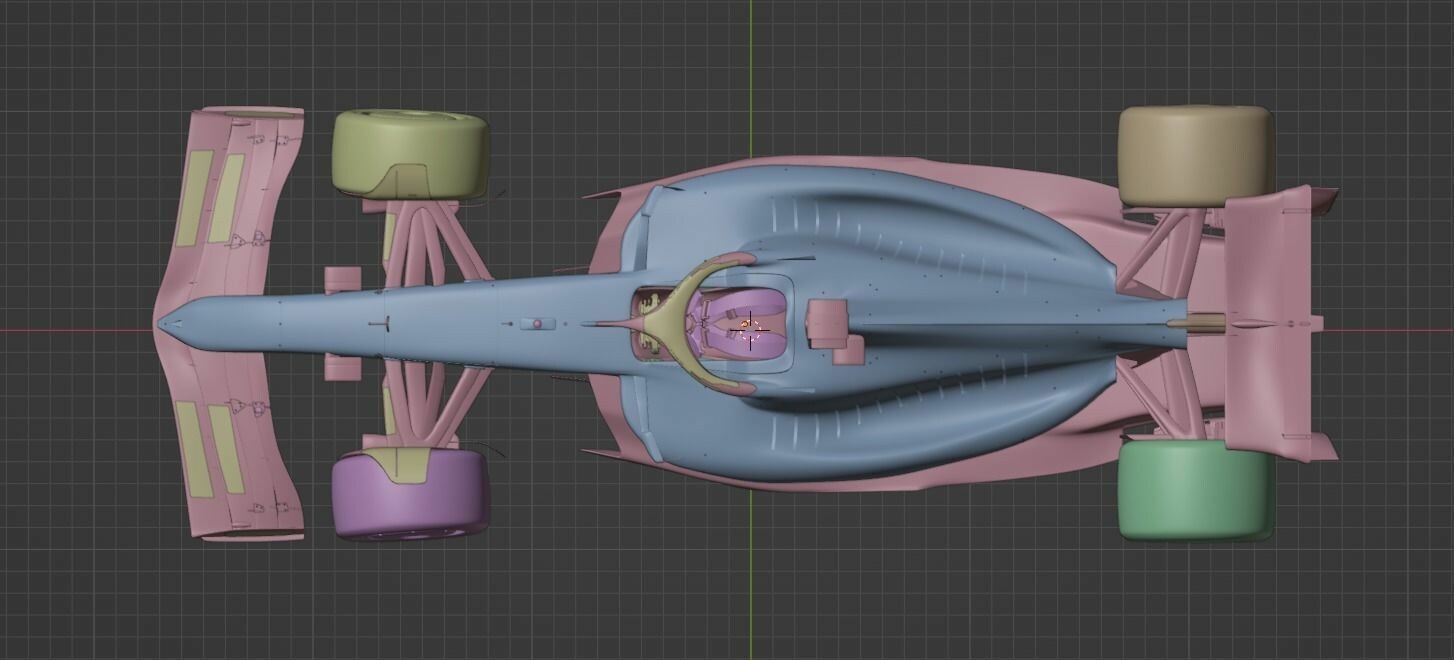The width and height of the screenshot is (1454, 660).
Task: Click the 3D cursor at the cockpit center
Action: [750, 331]
